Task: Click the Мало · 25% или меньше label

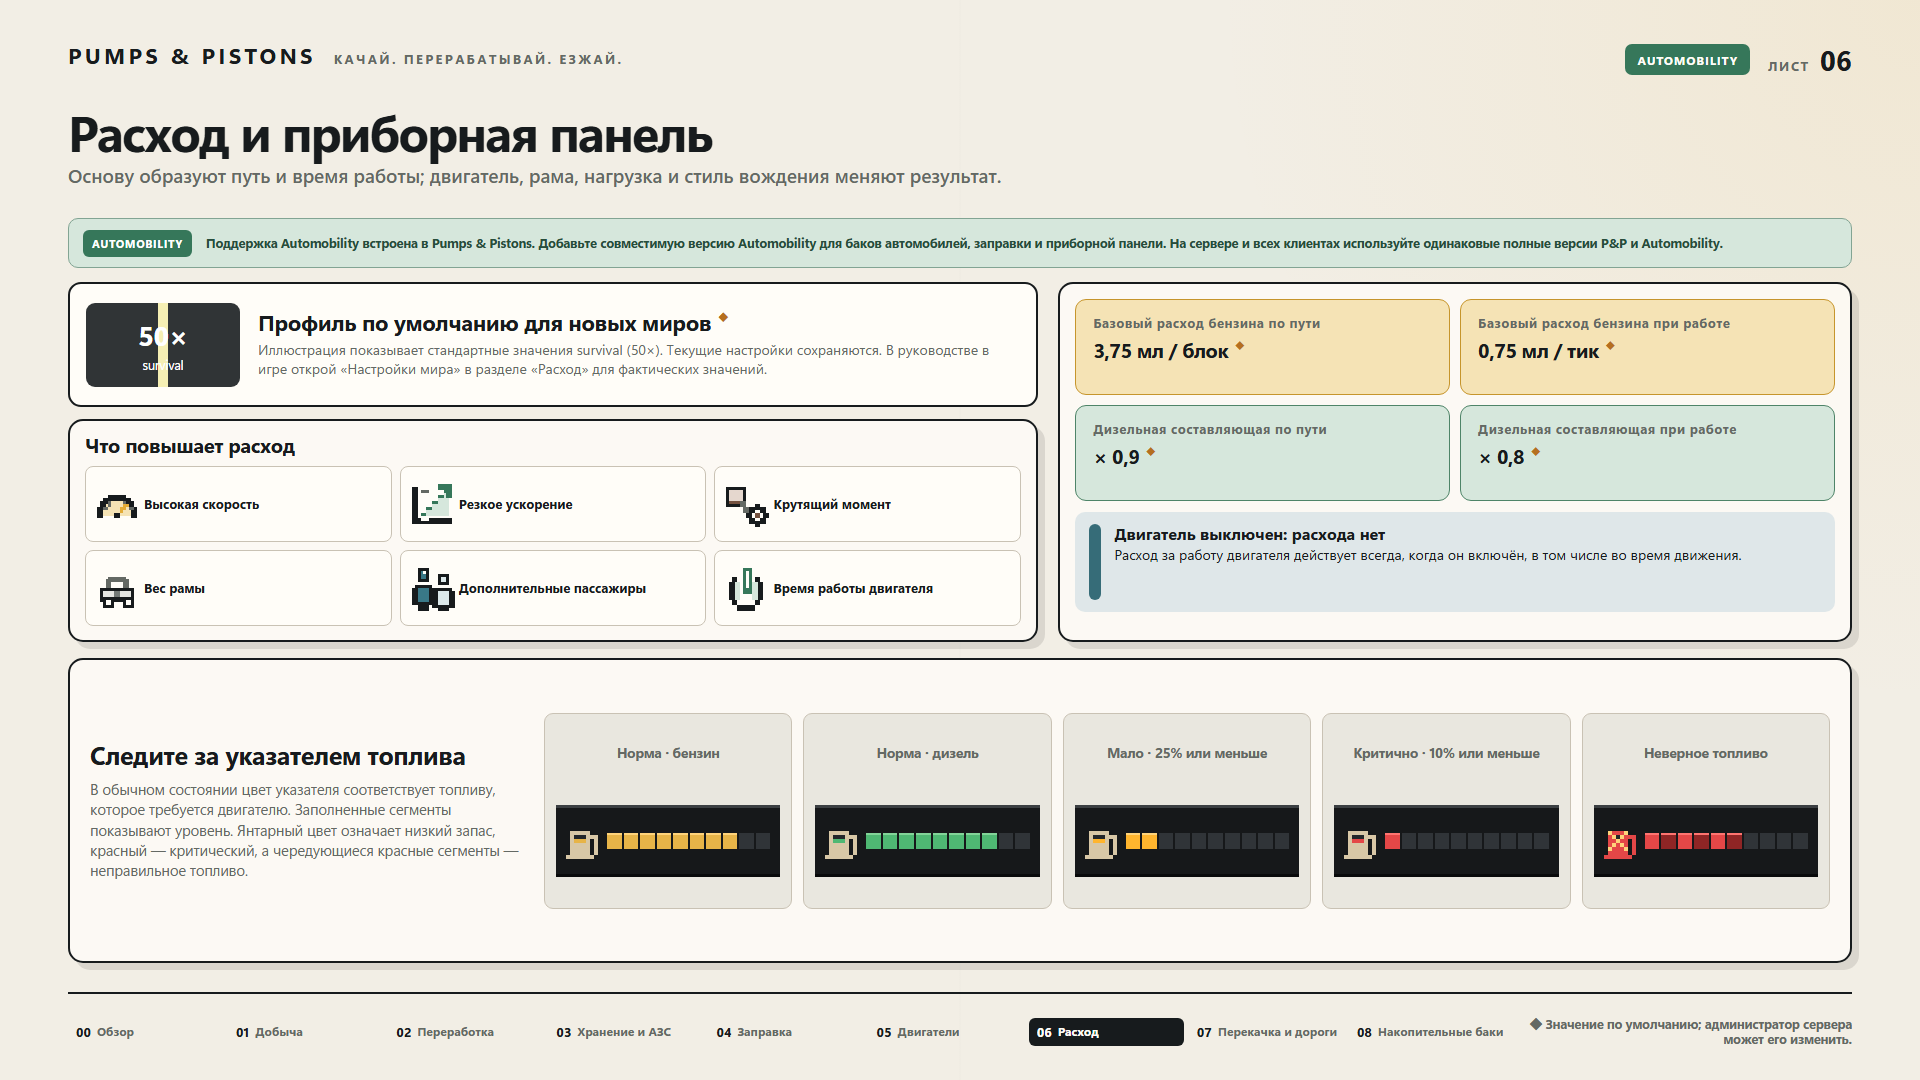Action: (1187, 753)
